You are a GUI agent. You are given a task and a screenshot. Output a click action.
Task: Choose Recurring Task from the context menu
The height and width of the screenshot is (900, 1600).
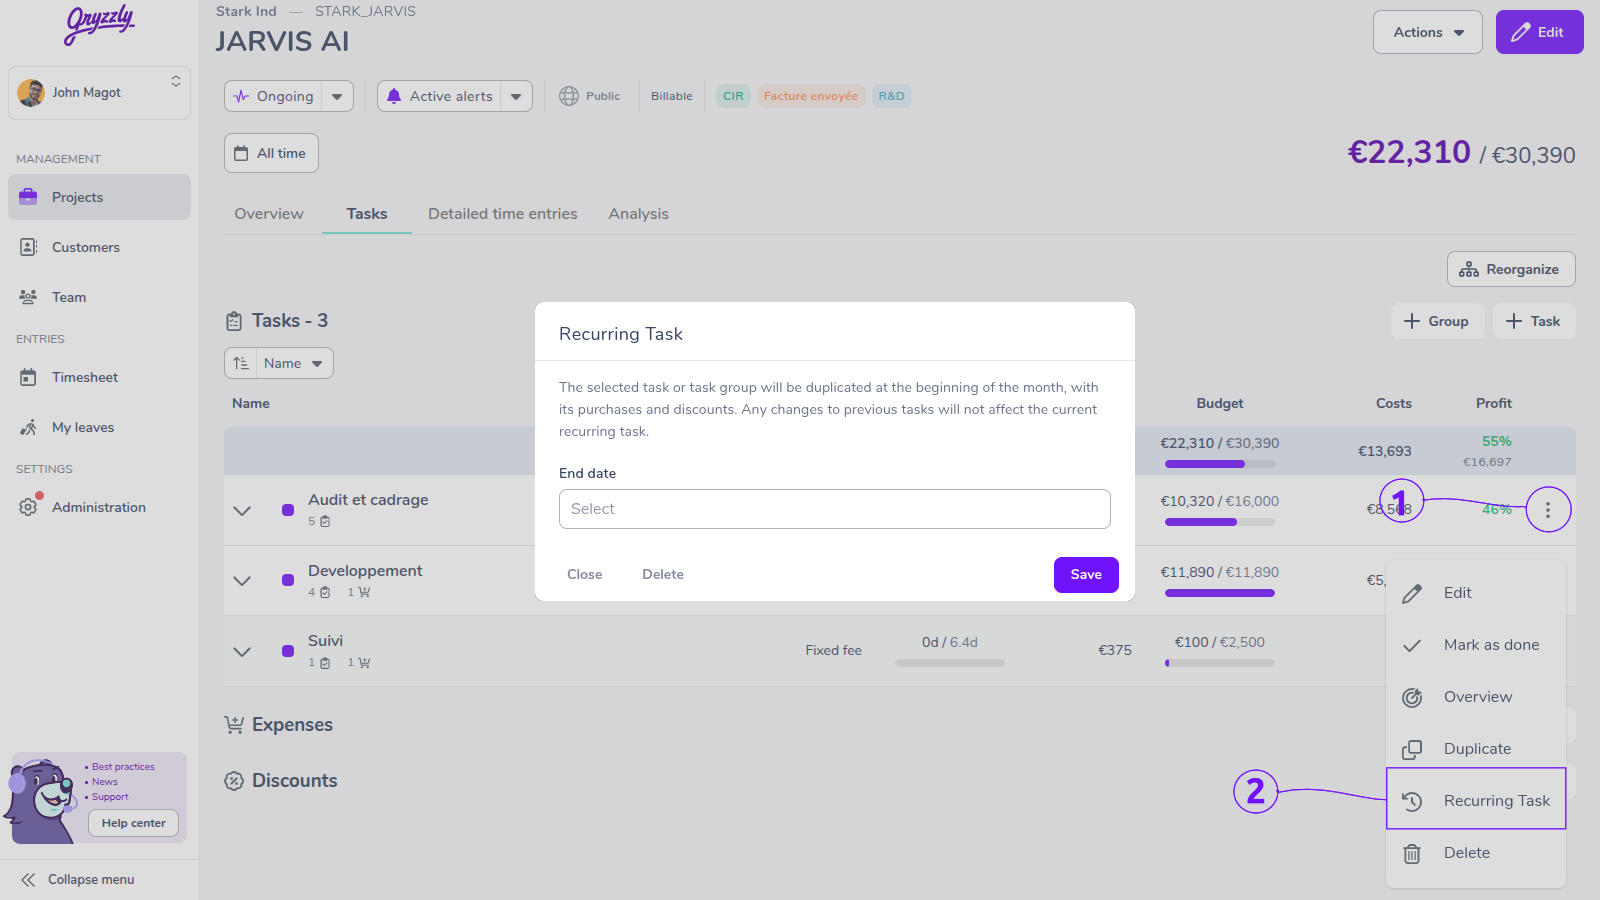tap(1476, 800)
